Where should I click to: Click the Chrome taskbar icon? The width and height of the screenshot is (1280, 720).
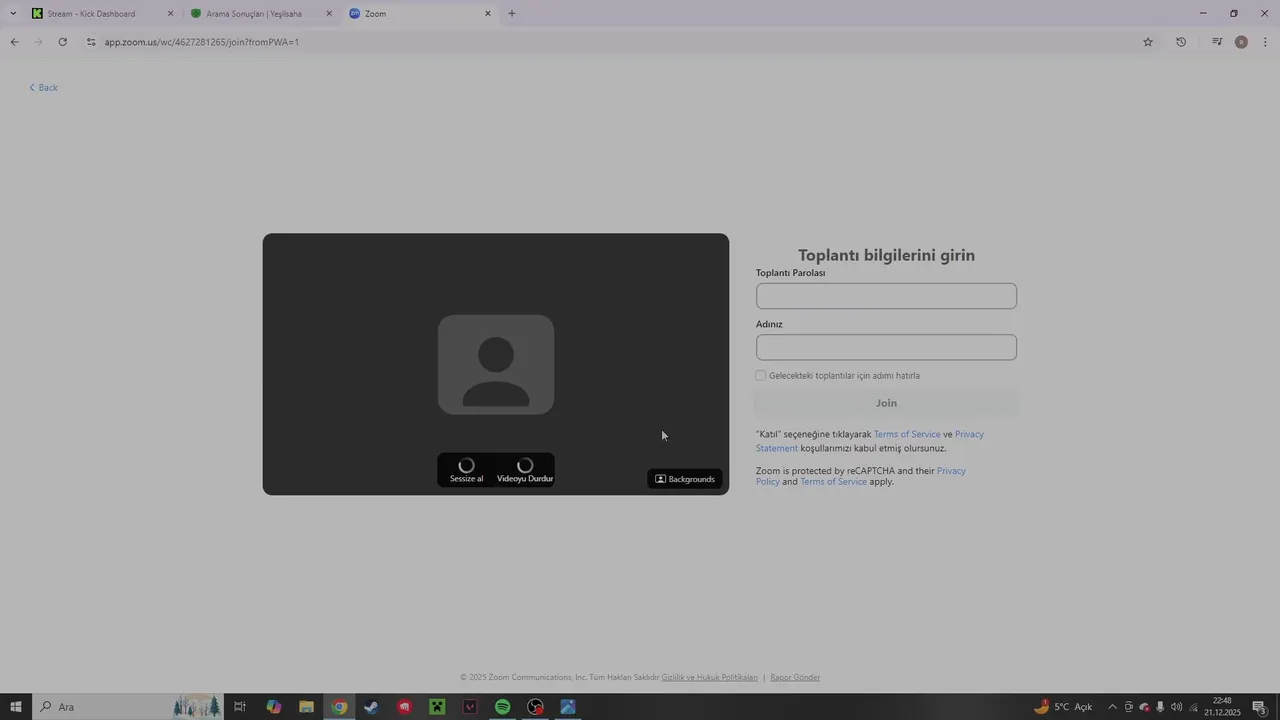pyautogui.click(x=339, y=707)
